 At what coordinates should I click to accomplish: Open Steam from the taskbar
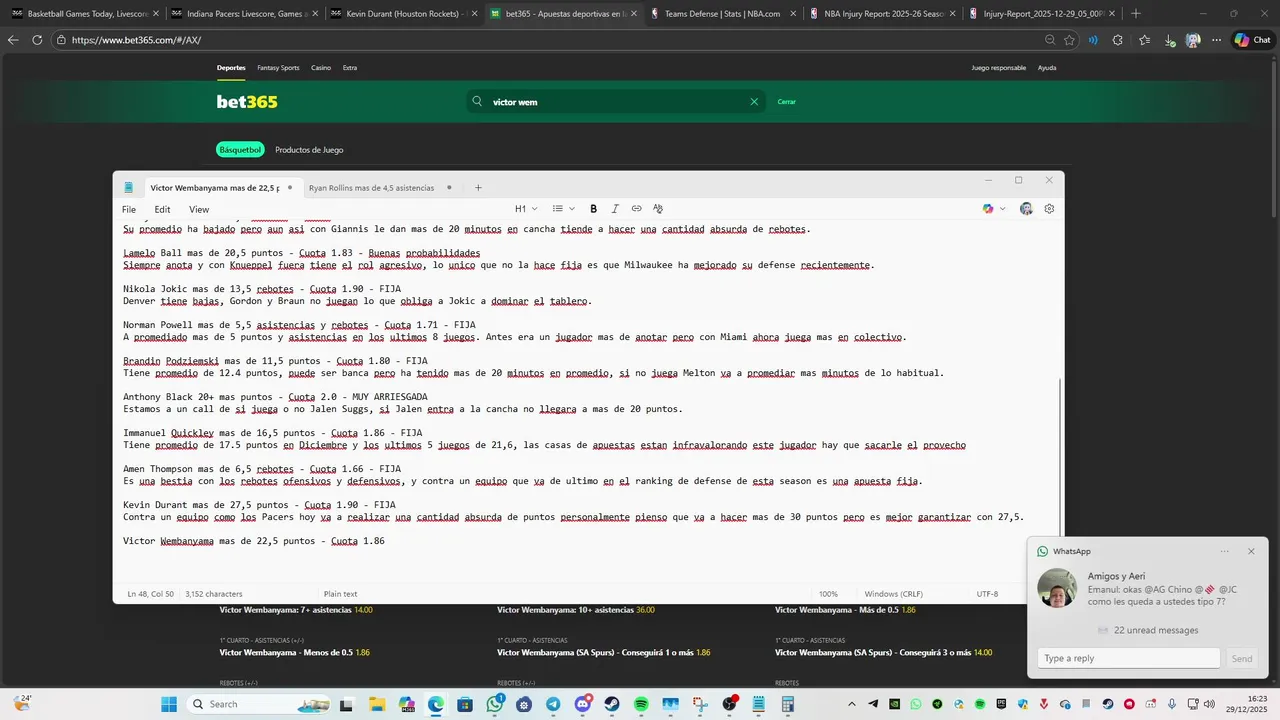(612, 704)
